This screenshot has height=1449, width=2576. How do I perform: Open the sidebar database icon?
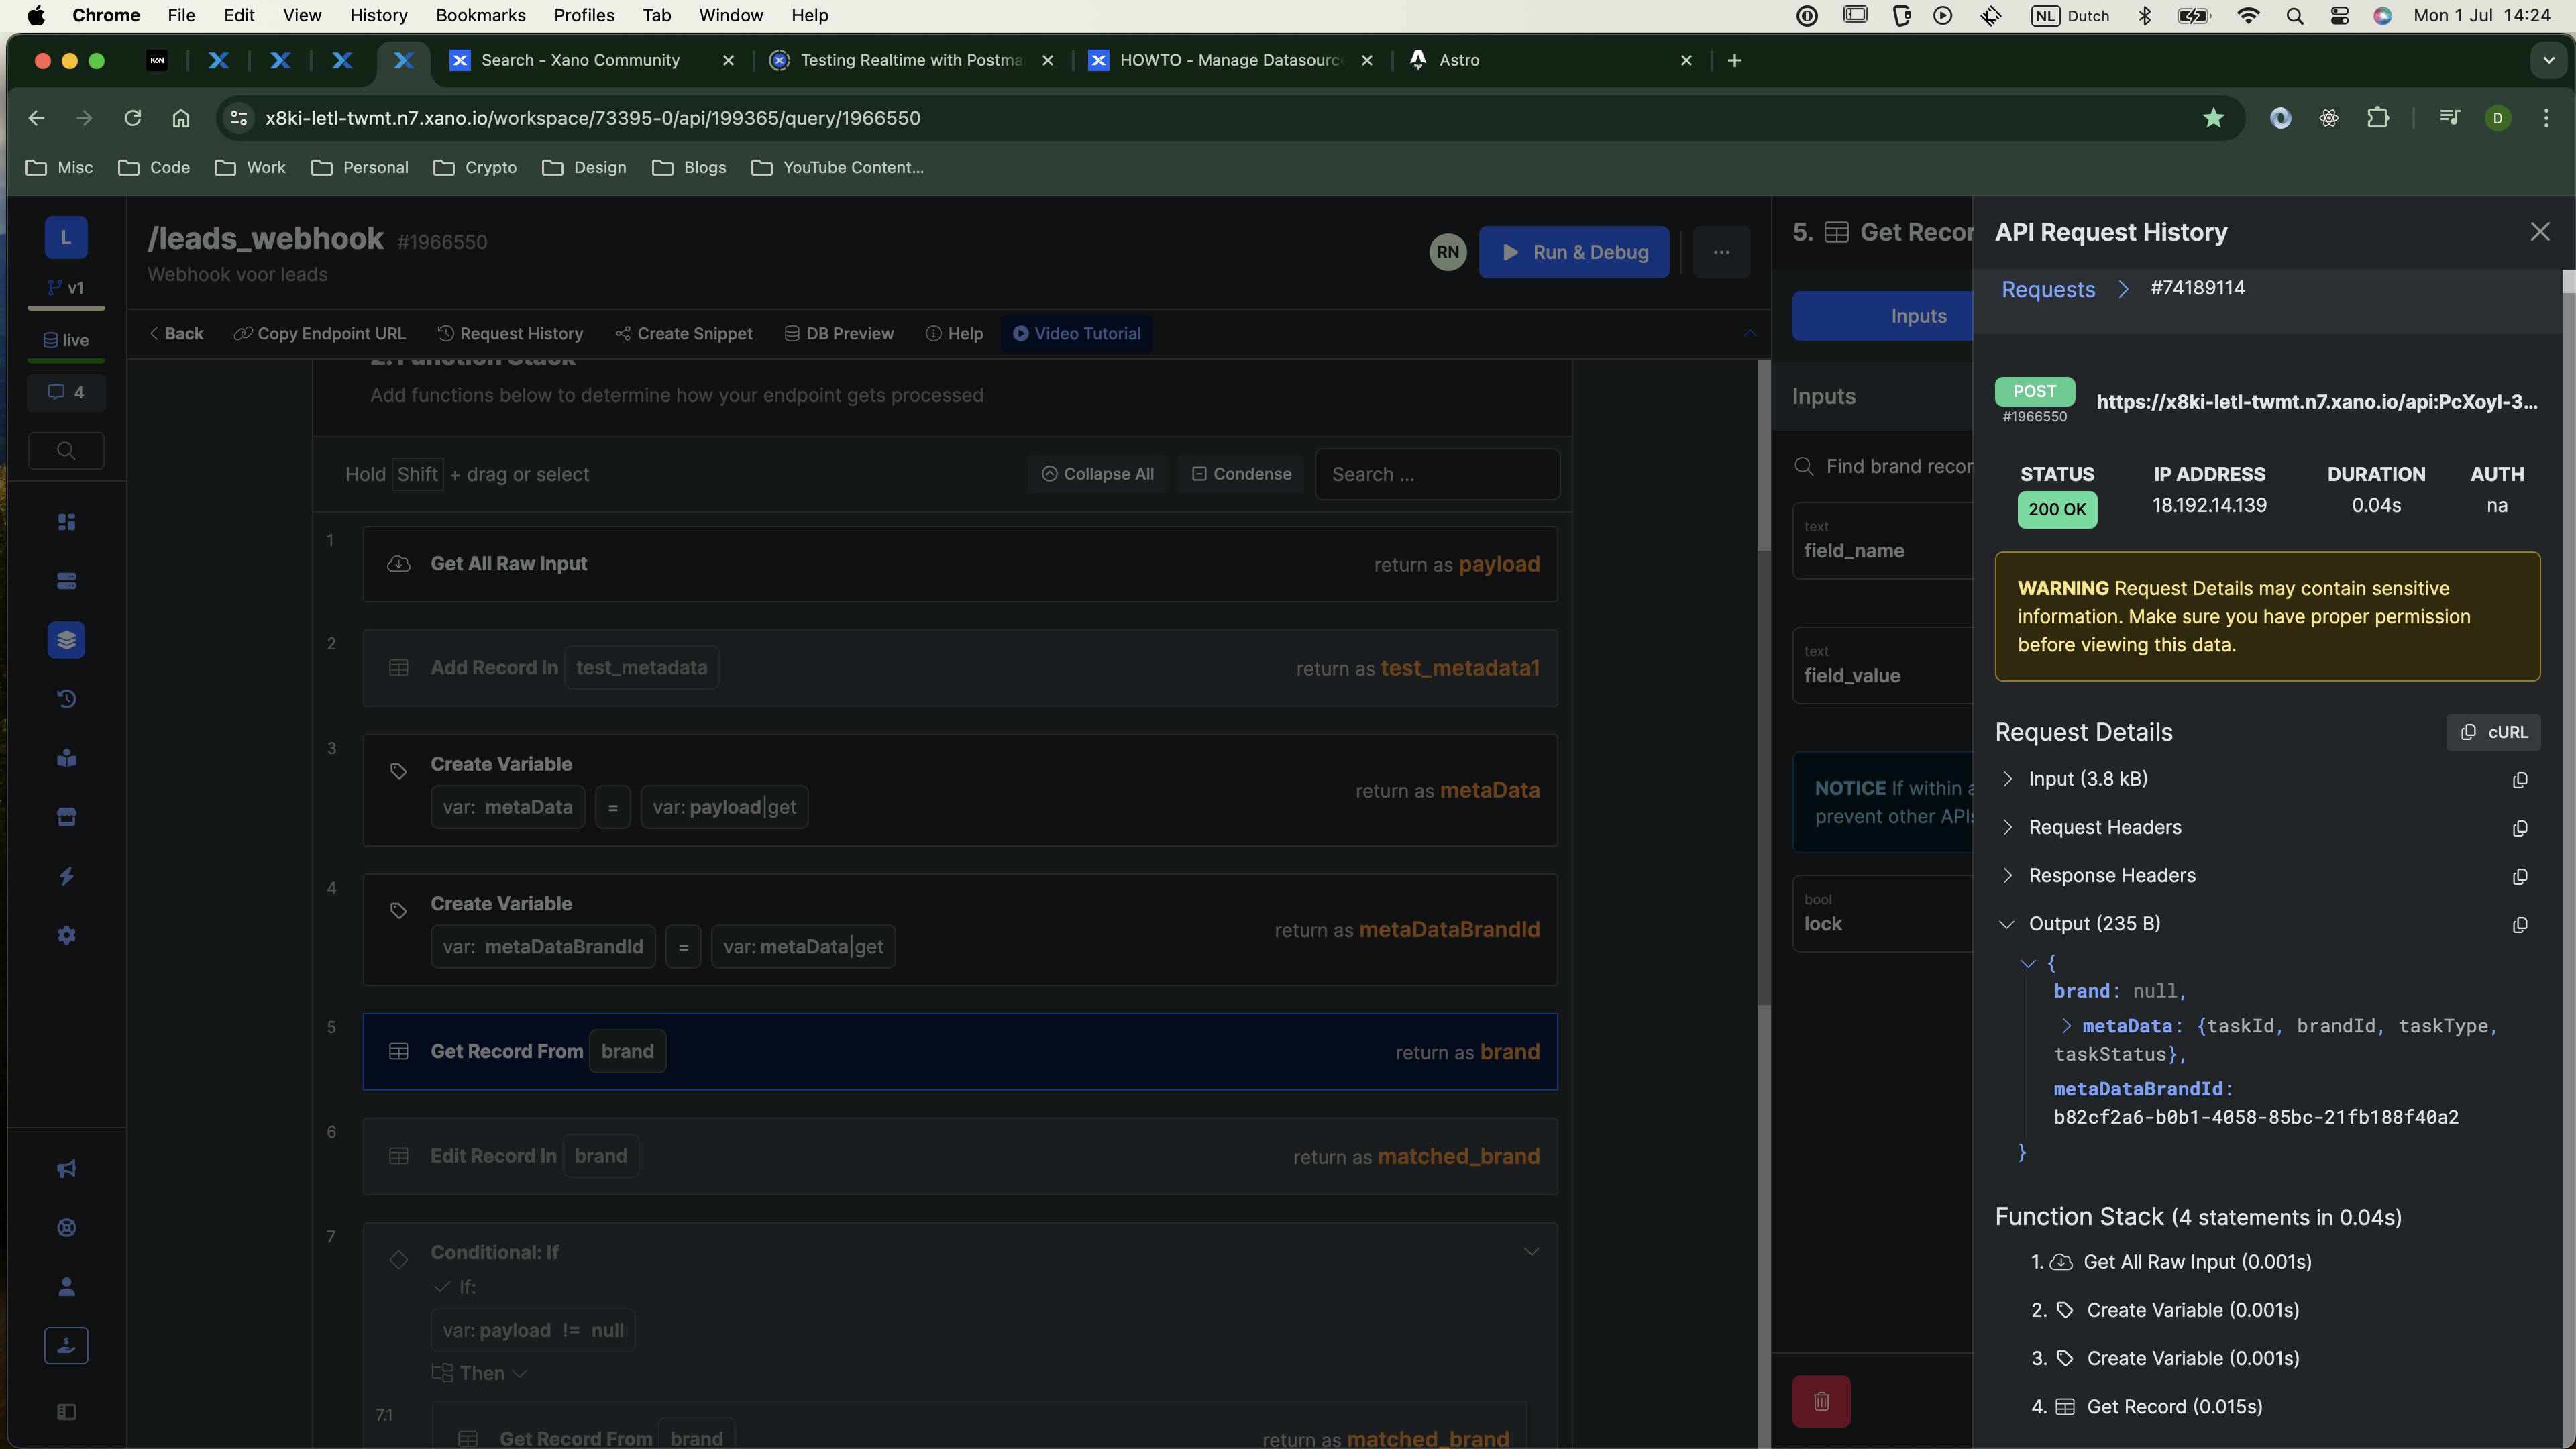[x=66, y=581]
